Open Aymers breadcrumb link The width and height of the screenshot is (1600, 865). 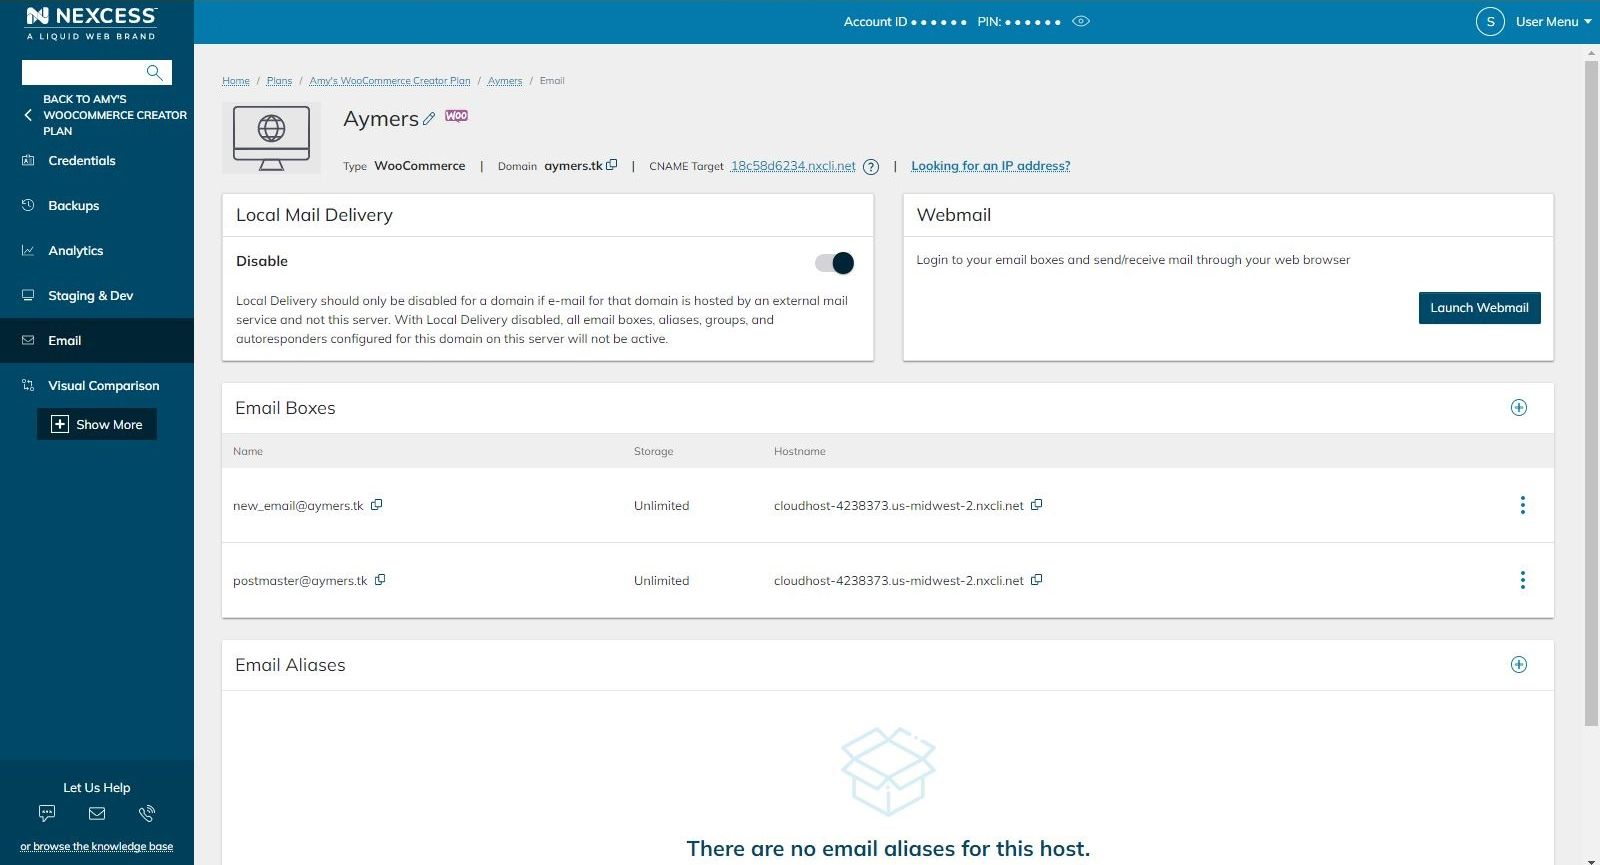pos(505,81)
